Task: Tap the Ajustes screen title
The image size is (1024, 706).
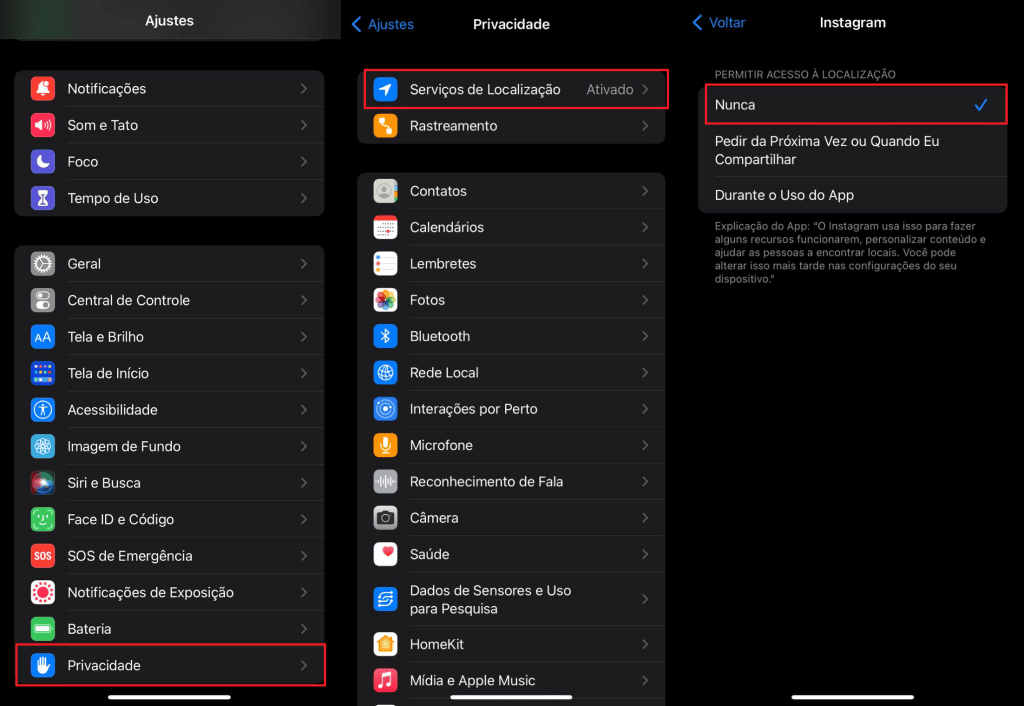Action: [x=169, y=21]
